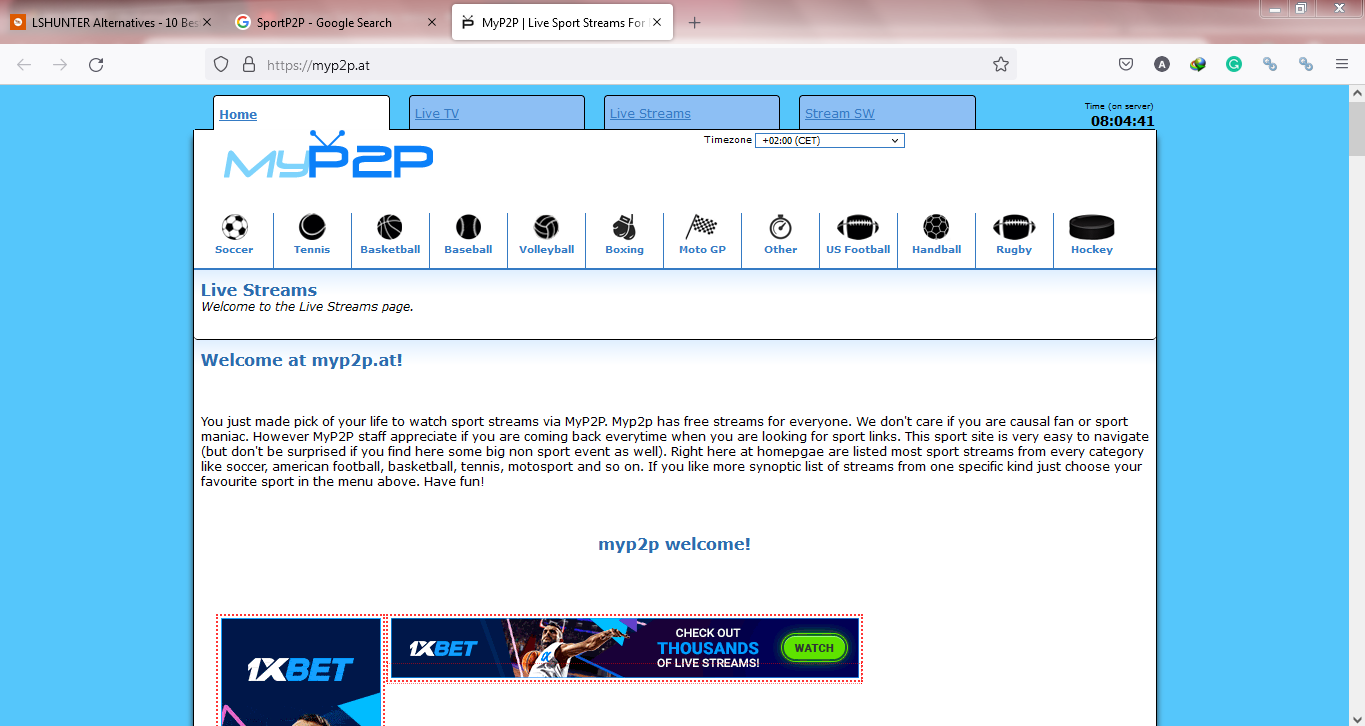
Task: Click the MyP2P site logo
Action: [329, 156]
